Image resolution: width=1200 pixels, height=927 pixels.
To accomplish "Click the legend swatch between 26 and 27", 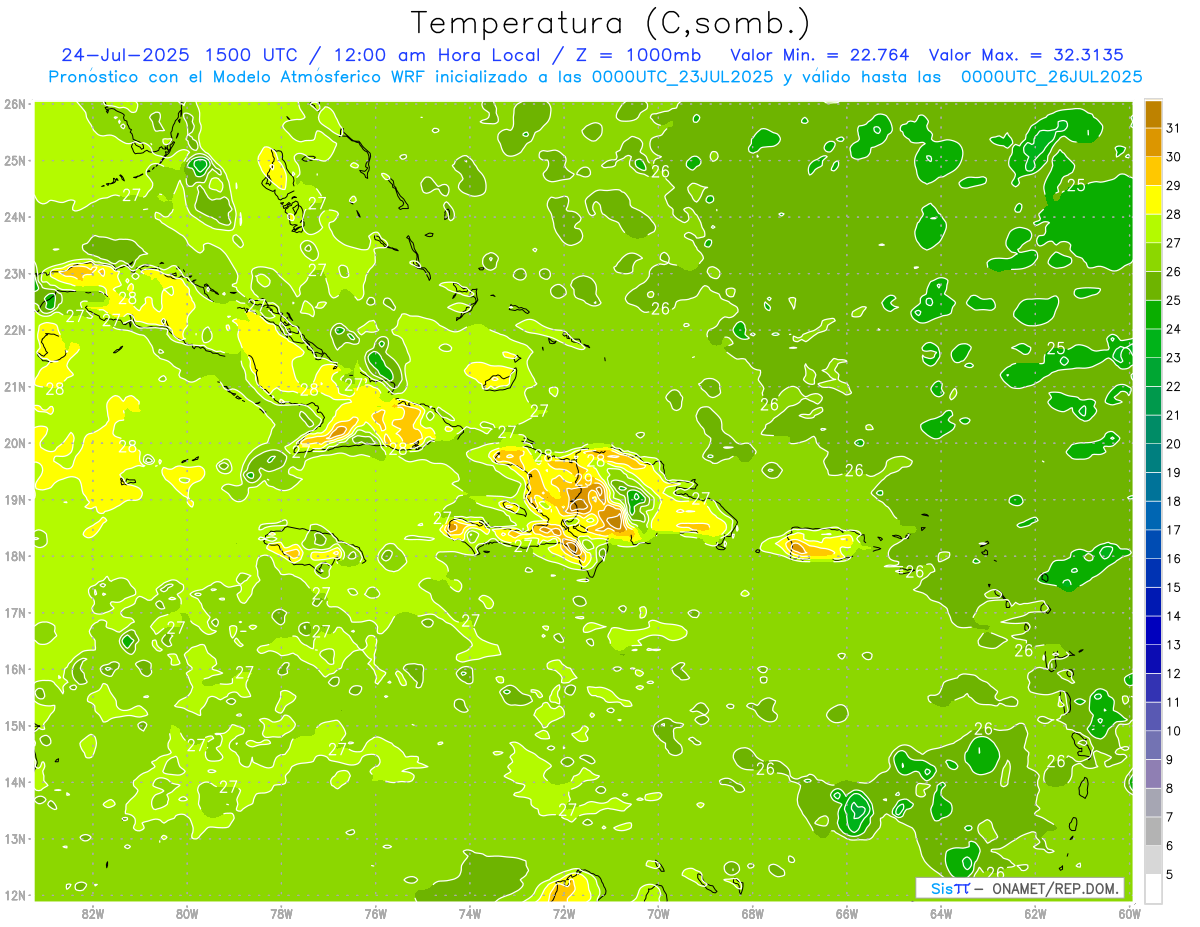I will tap(1153, 257).
